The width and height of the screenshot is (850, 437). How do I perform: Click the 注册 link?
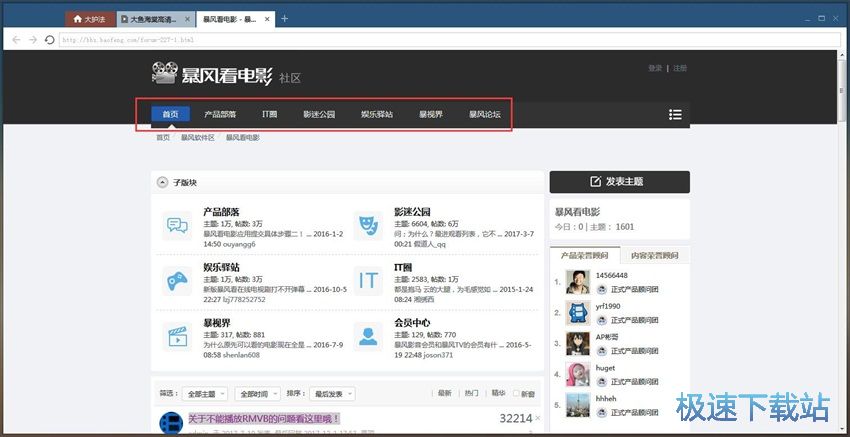tap(680, 68)
